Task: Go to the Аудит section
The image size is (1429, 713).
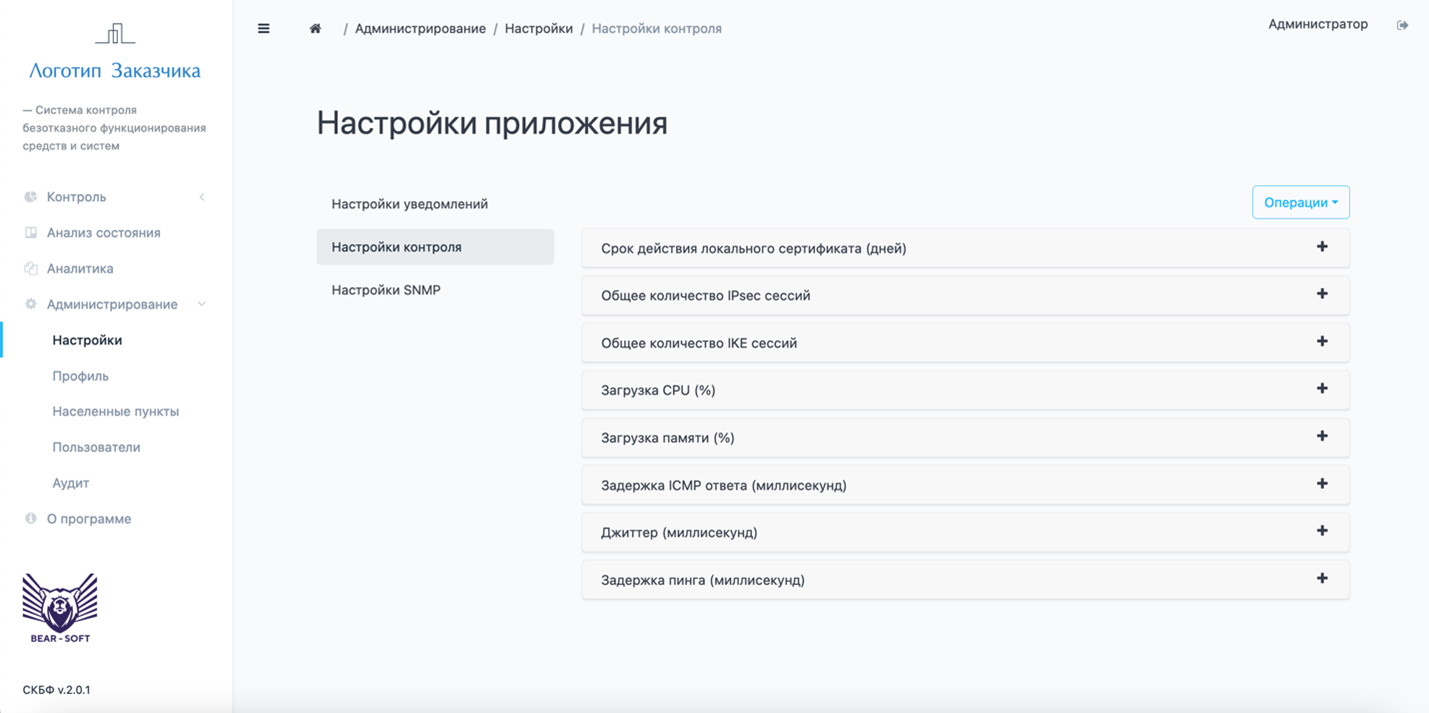Action: click(69, 482)
